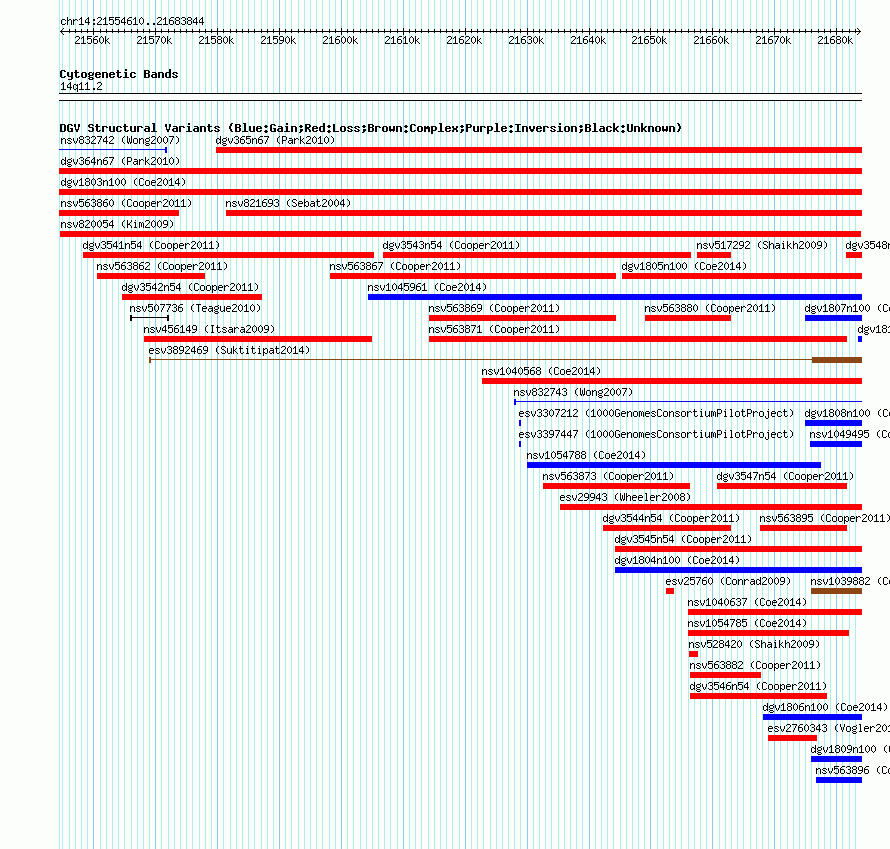The height and width of the screenshot is (849, 890).
Task: Select the dgv1807n100 variant label
Action: (x=847, y=308)
